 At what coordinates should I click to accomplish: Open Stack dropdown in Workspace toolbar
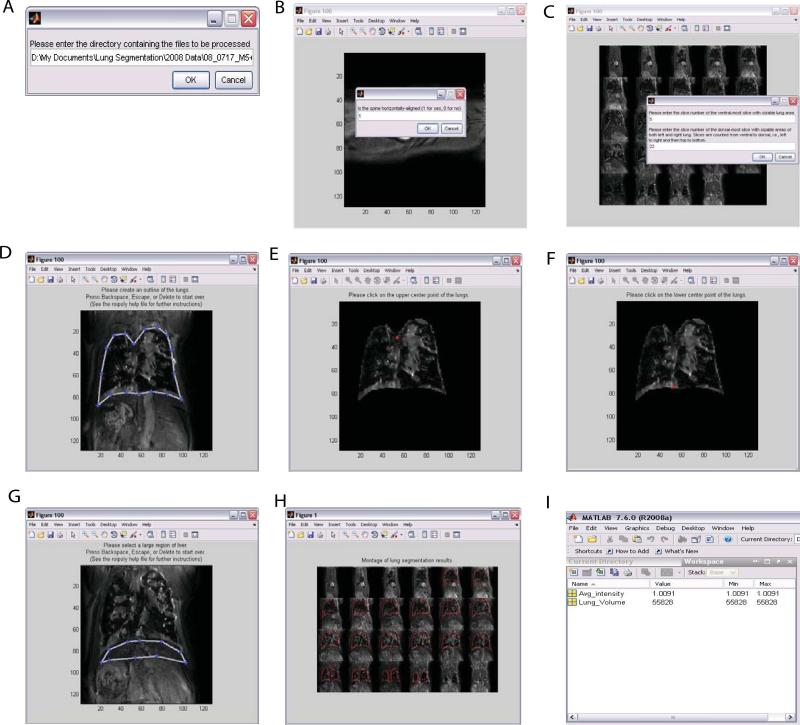coord(722,572)
